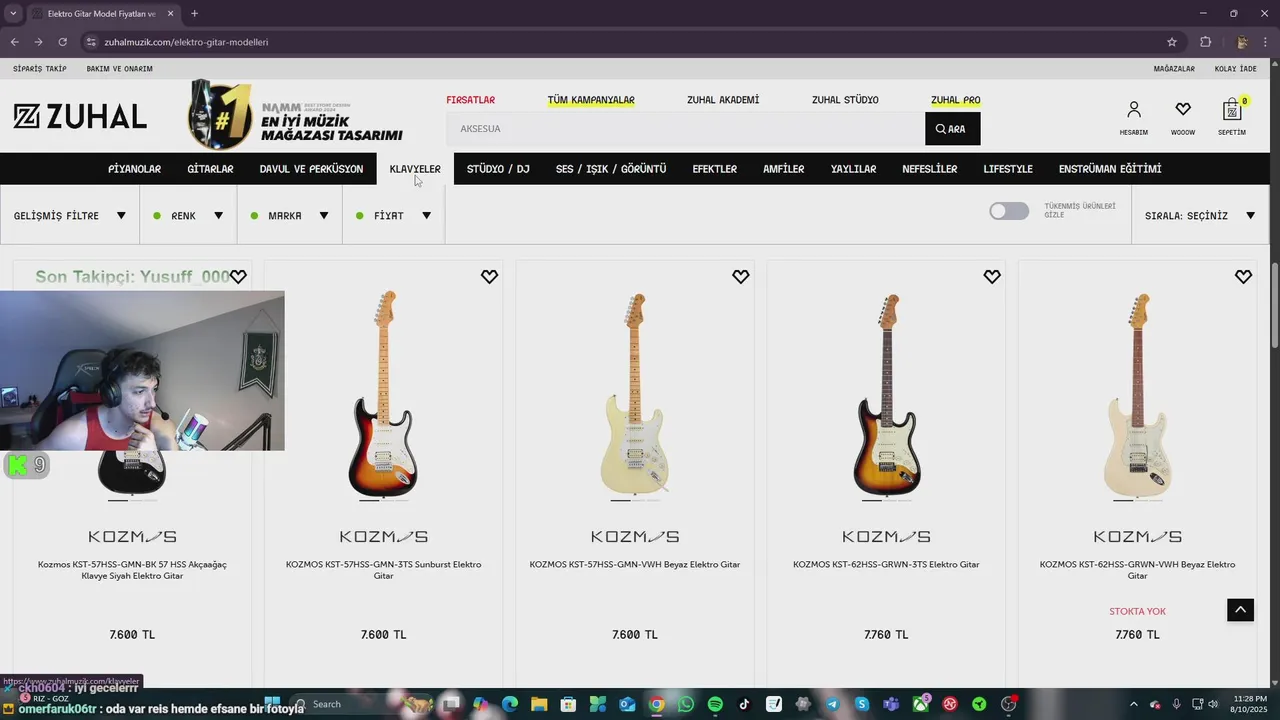This screenshot has height=720, width=1280.
Task: Click the Windows taskbar Search box
Action: (x=360, y=704)
